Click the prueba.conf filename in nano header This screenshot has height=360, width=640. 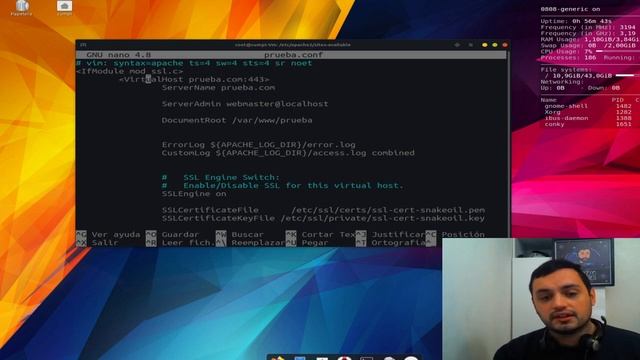click(x=293, y=55)
